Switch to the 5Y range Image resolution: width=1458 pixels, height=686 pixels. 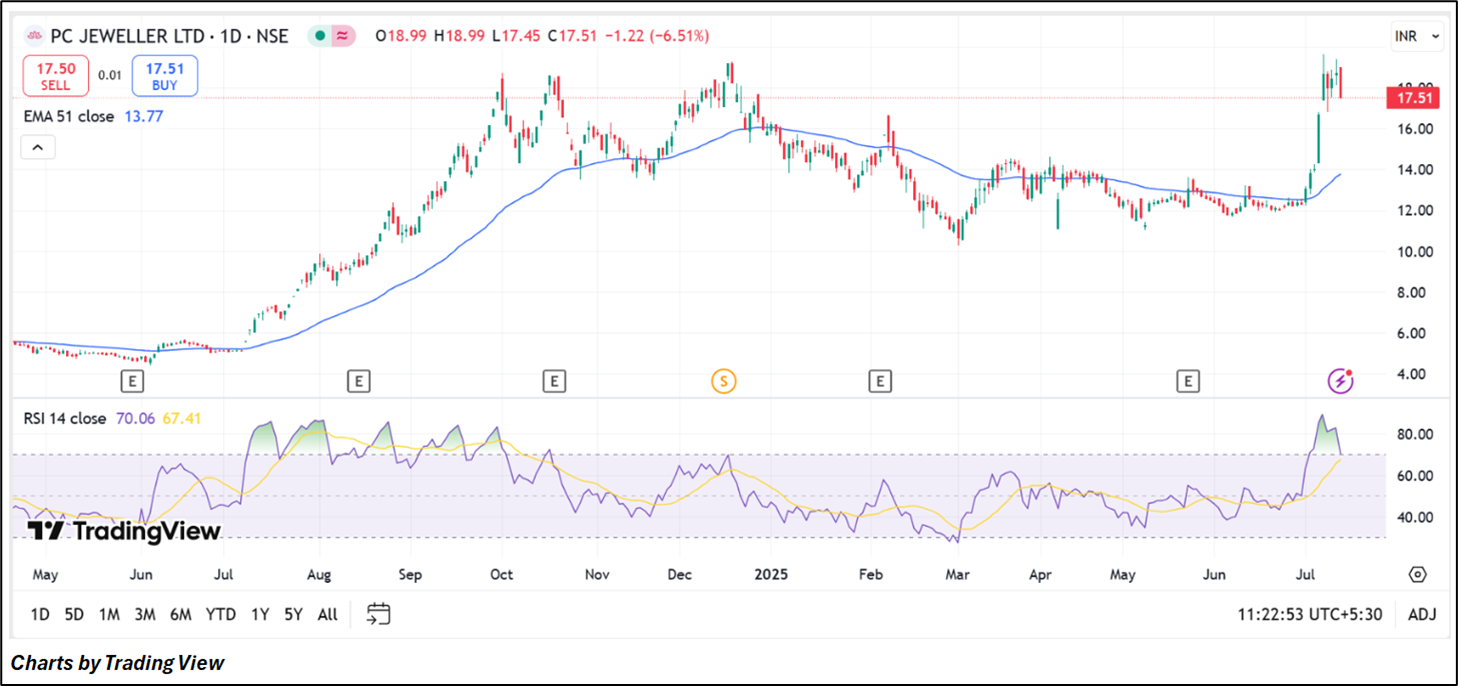click(292, 614)
